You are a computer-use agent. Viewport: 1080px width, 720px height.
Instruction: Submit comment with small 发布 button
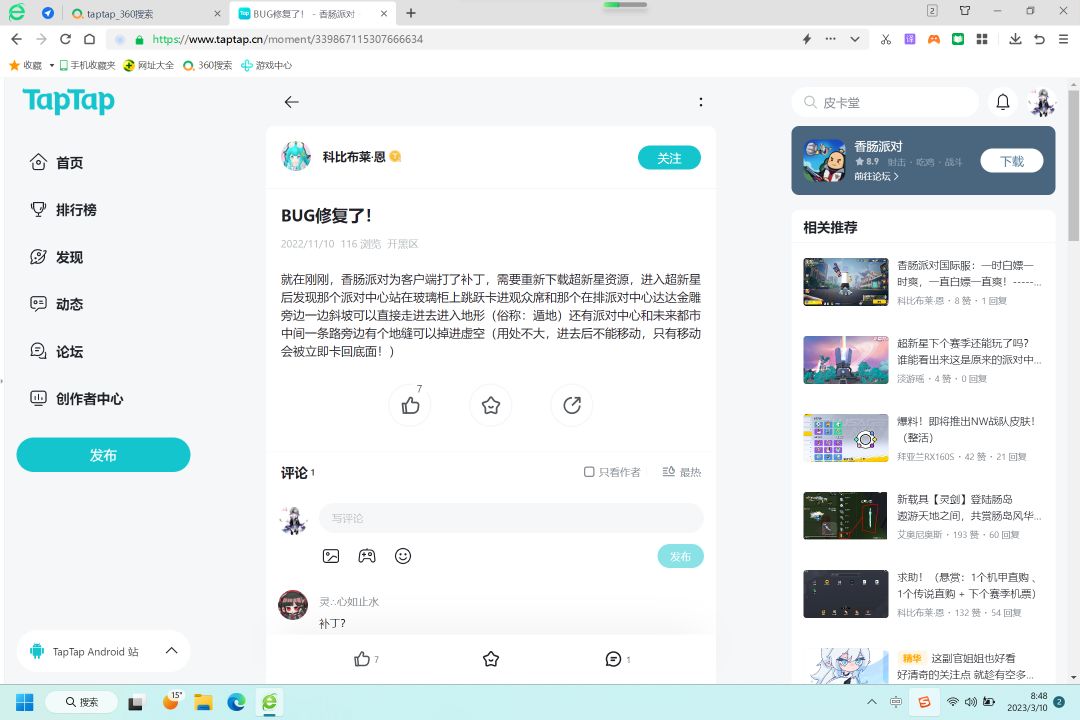(681, 556)
